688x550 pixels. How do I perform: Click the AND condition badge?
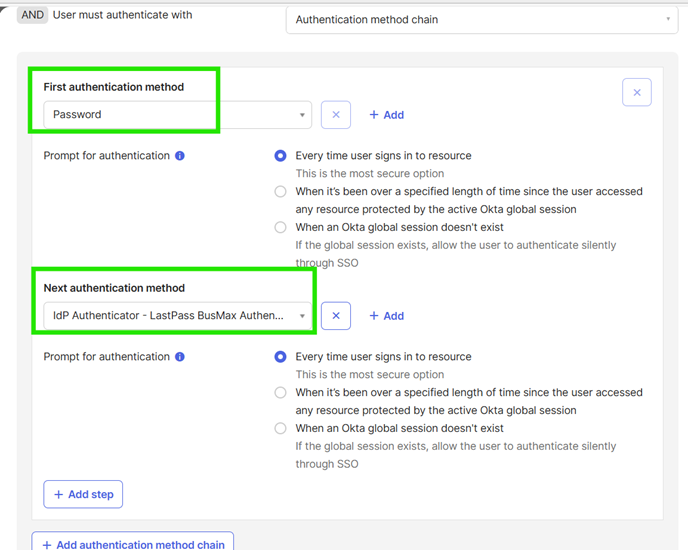click(33, 15)
